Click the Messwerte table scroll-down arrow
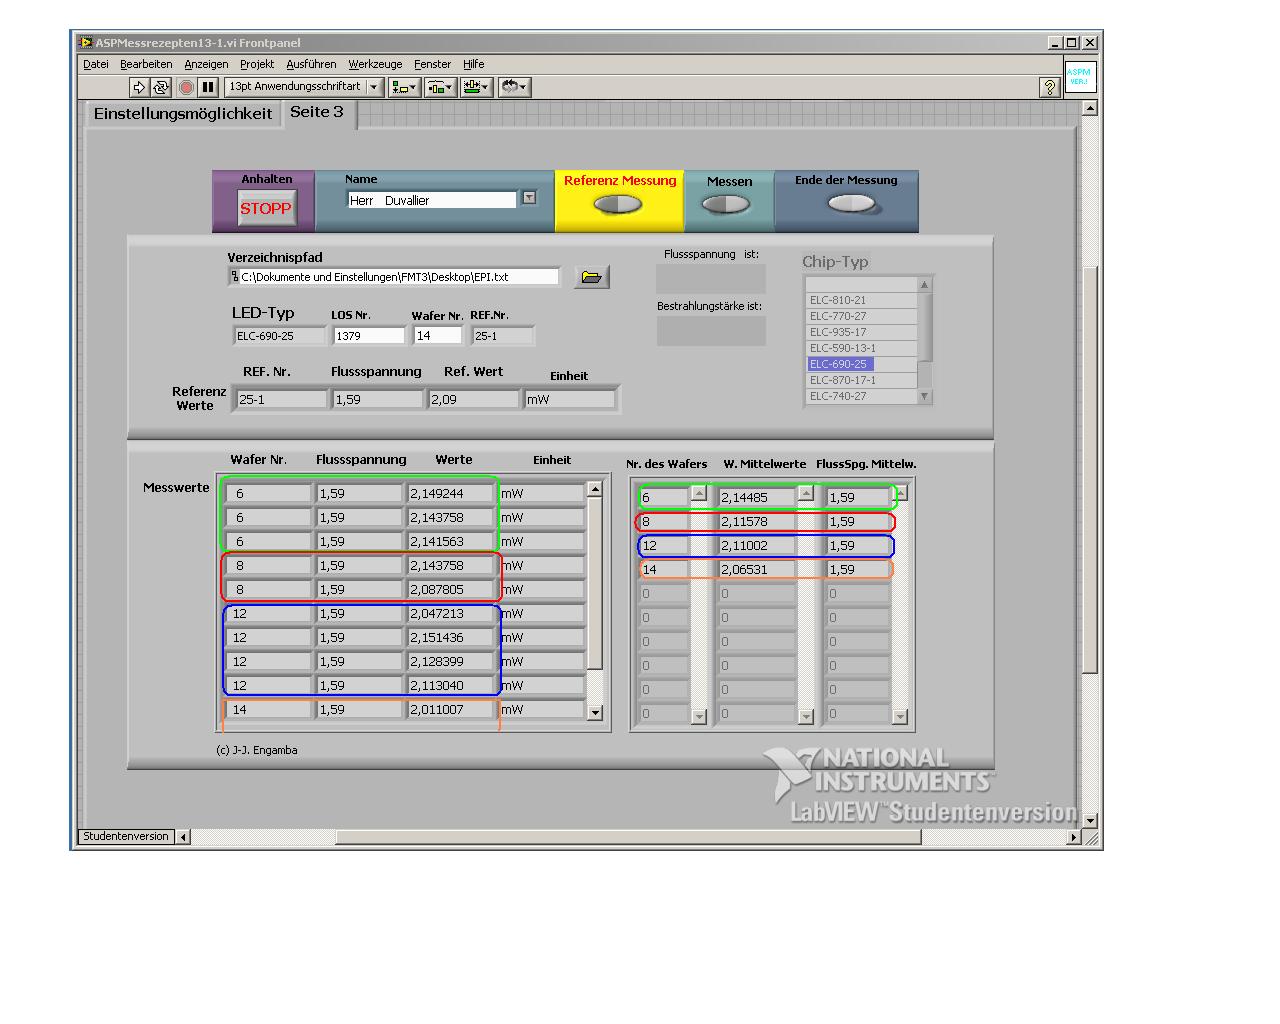 point(595,713)
